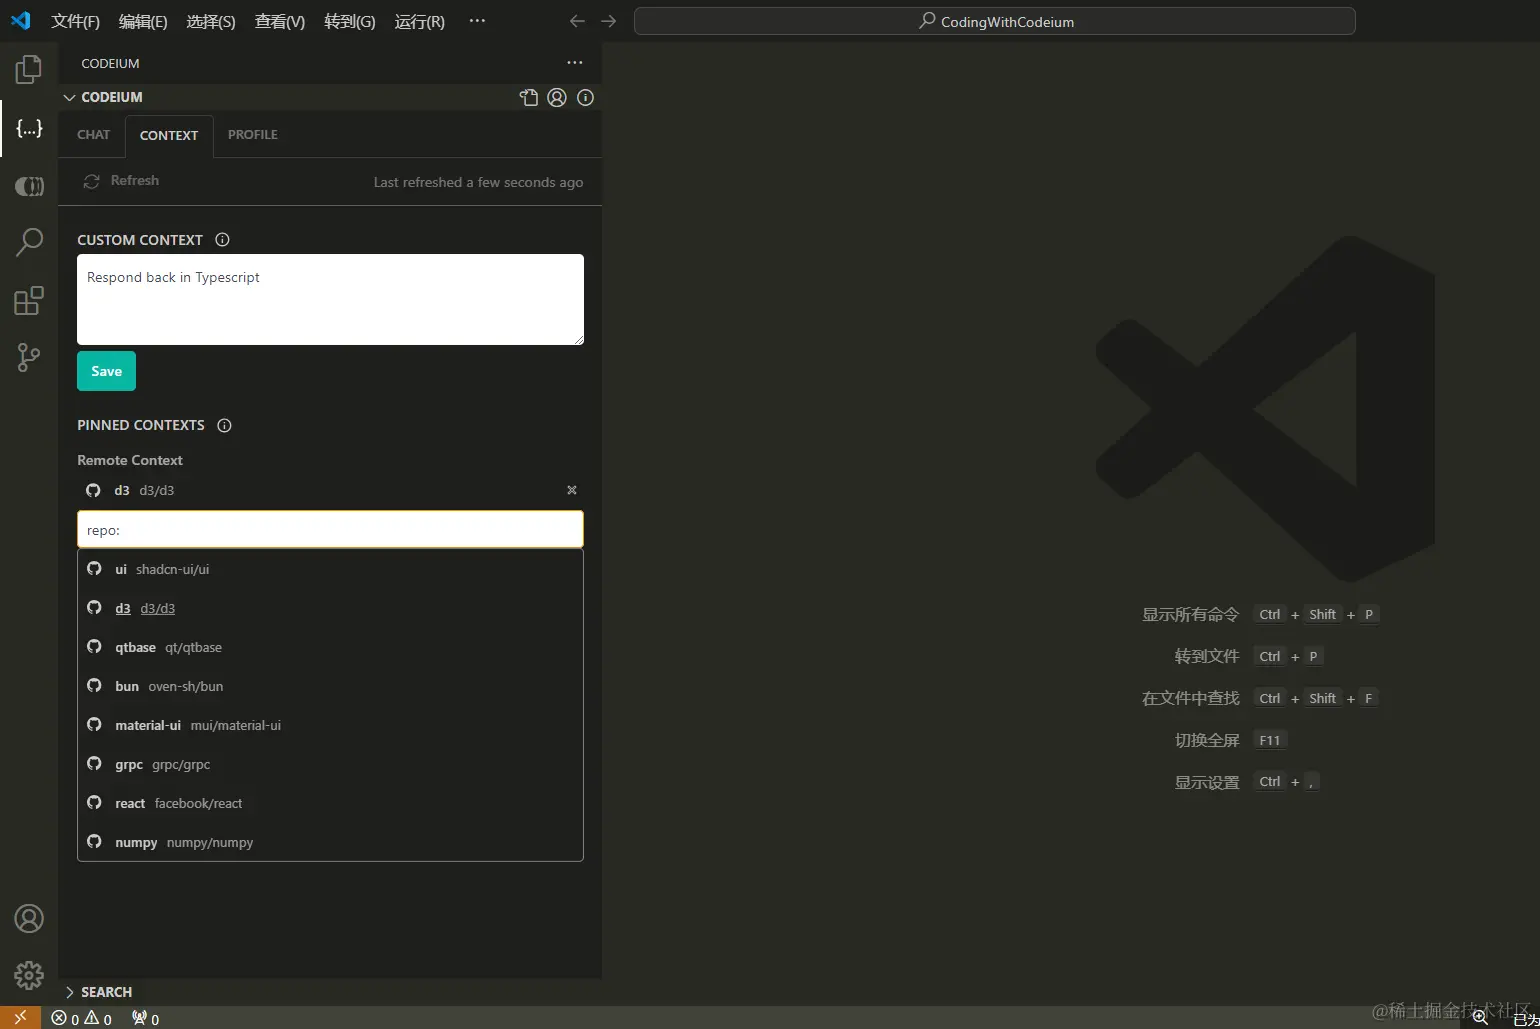Click the 显示所有命令 shortcut hint
Image resolution: width=1540 pixels, height=1029 pixels.
(1260, 614)
